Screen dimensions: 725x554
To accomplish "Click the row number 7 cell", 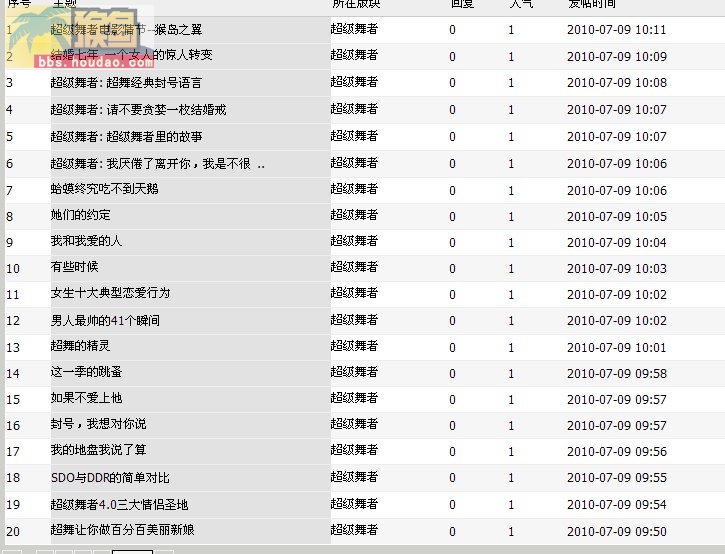I will point(9,191).
